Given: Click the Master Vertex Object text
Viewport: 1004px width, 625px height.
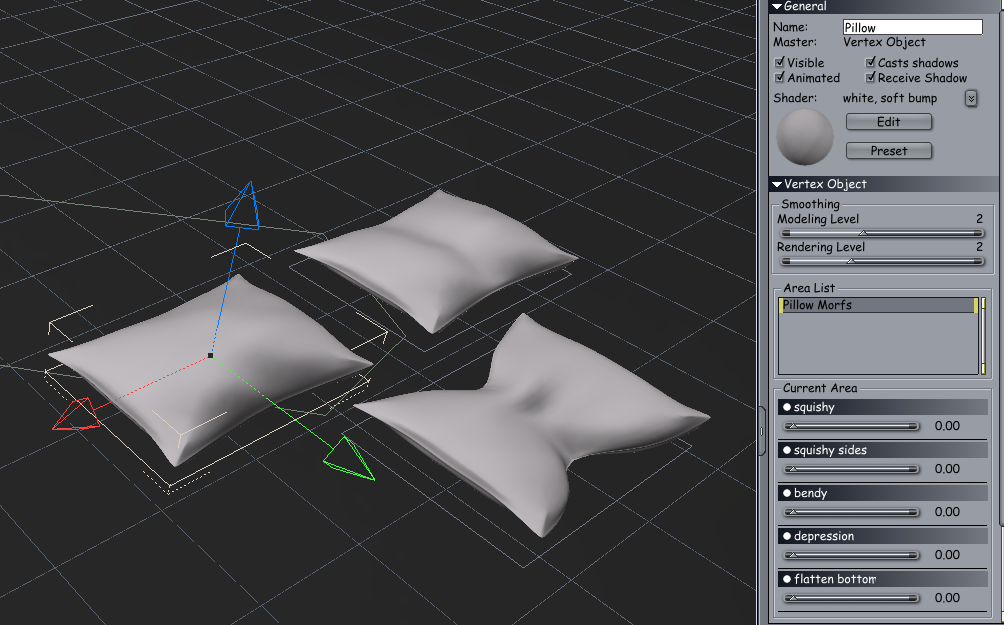Looking at the screenshot, I should pyautogui.click(x=884, y=42).
